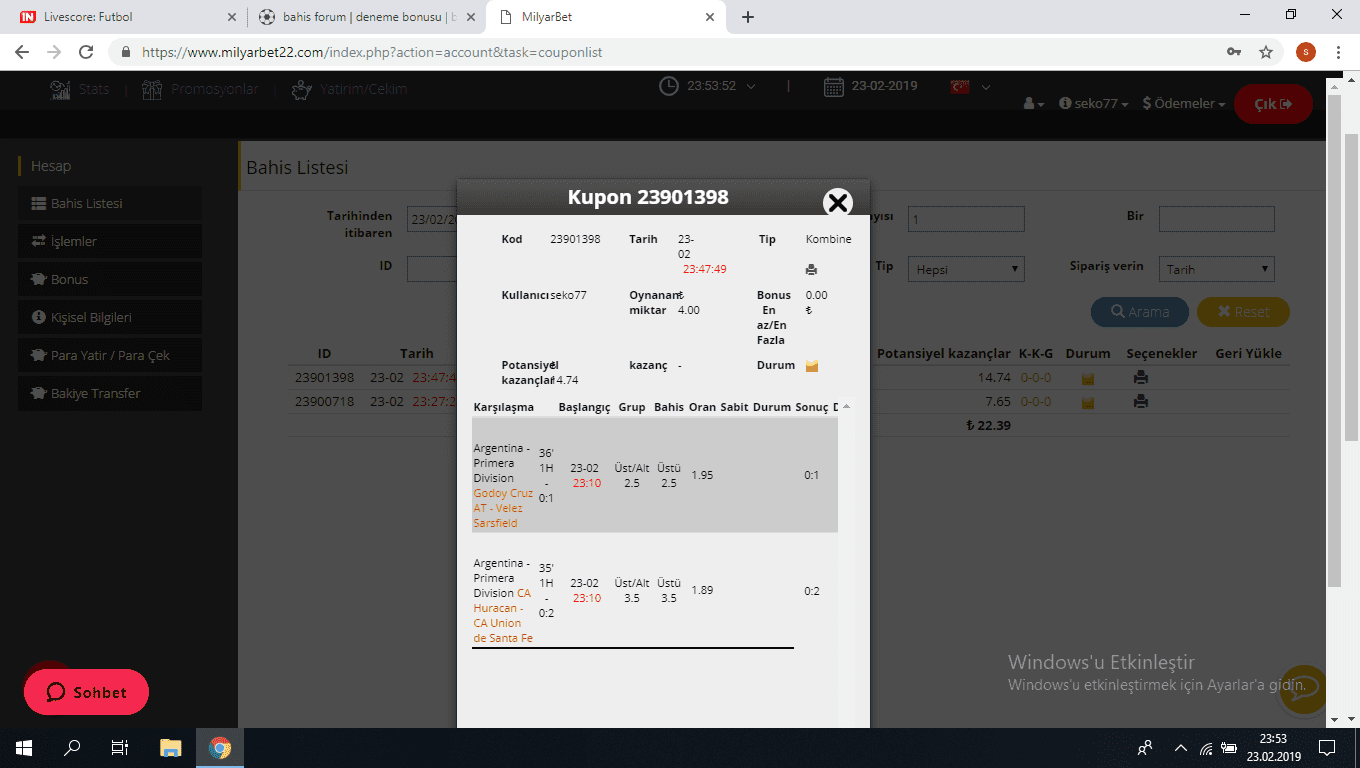Open Para Yatır / Para Çek
1360x768 pixels.
pyautogui.click(x=110, y=355)
